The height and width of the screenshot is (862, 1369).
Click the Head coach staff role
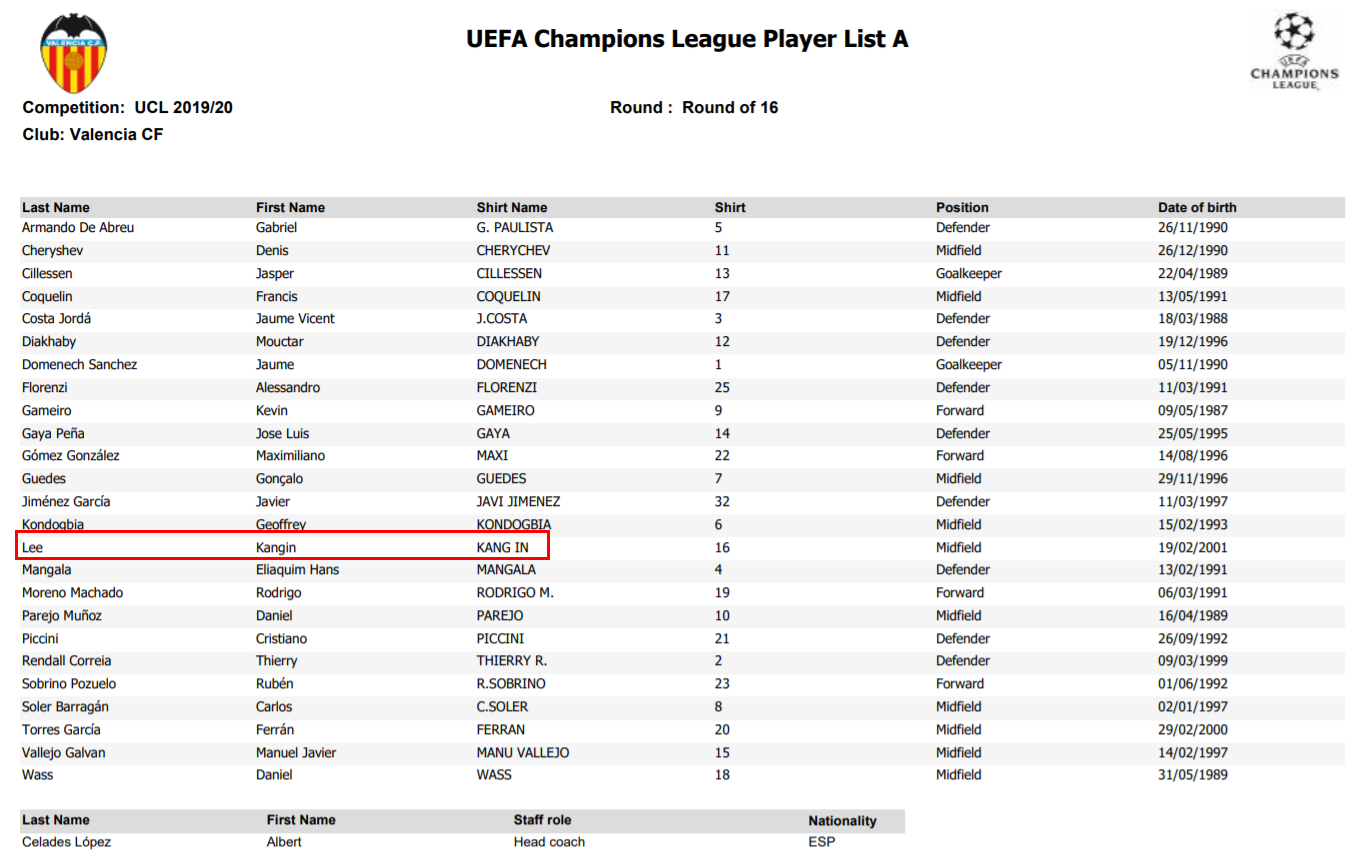pos(549,842)
